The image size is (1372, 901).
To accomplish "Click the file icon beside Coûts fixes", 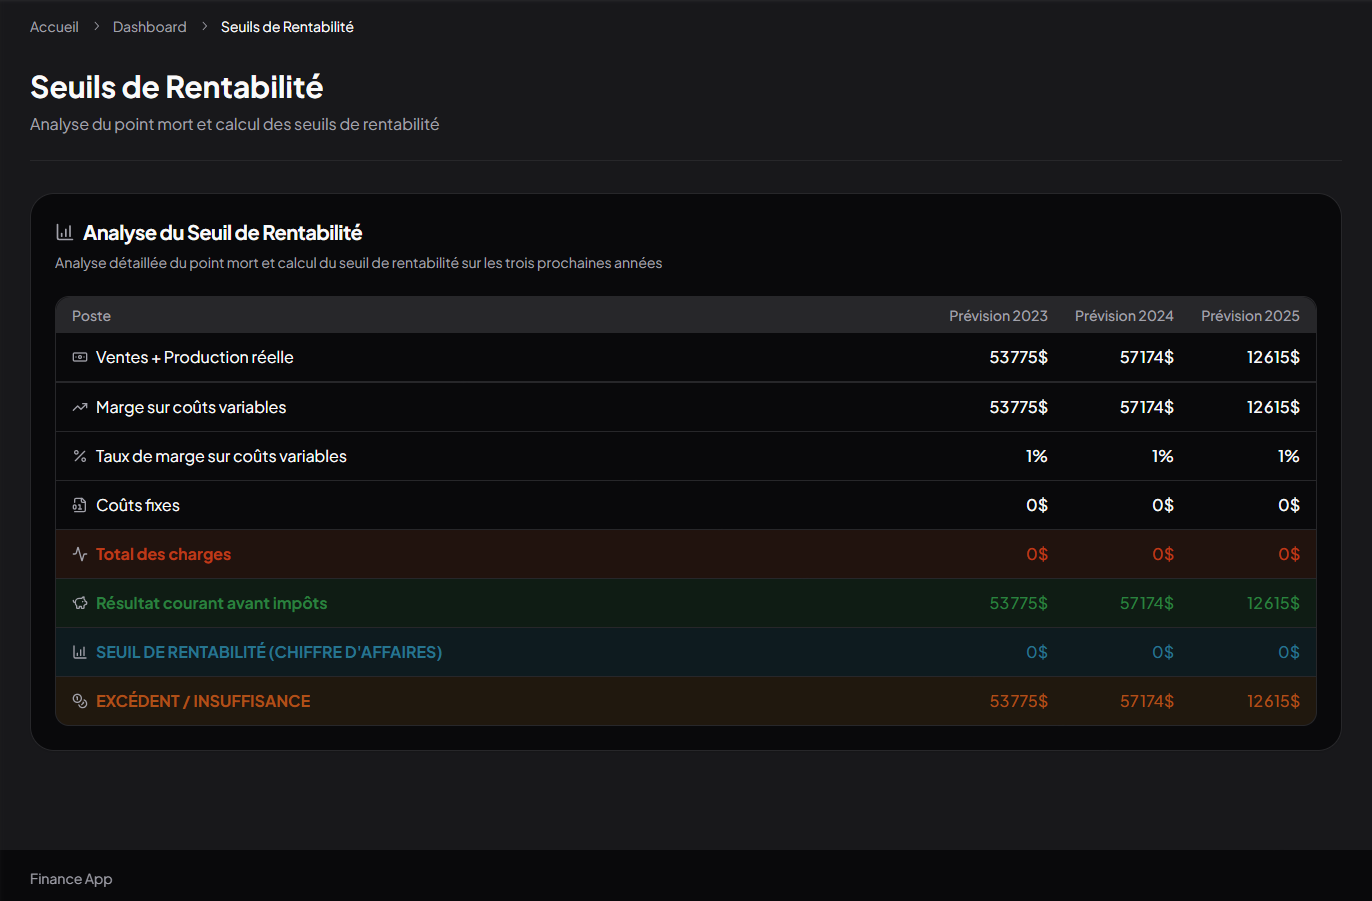I will (x=80, y=505).
